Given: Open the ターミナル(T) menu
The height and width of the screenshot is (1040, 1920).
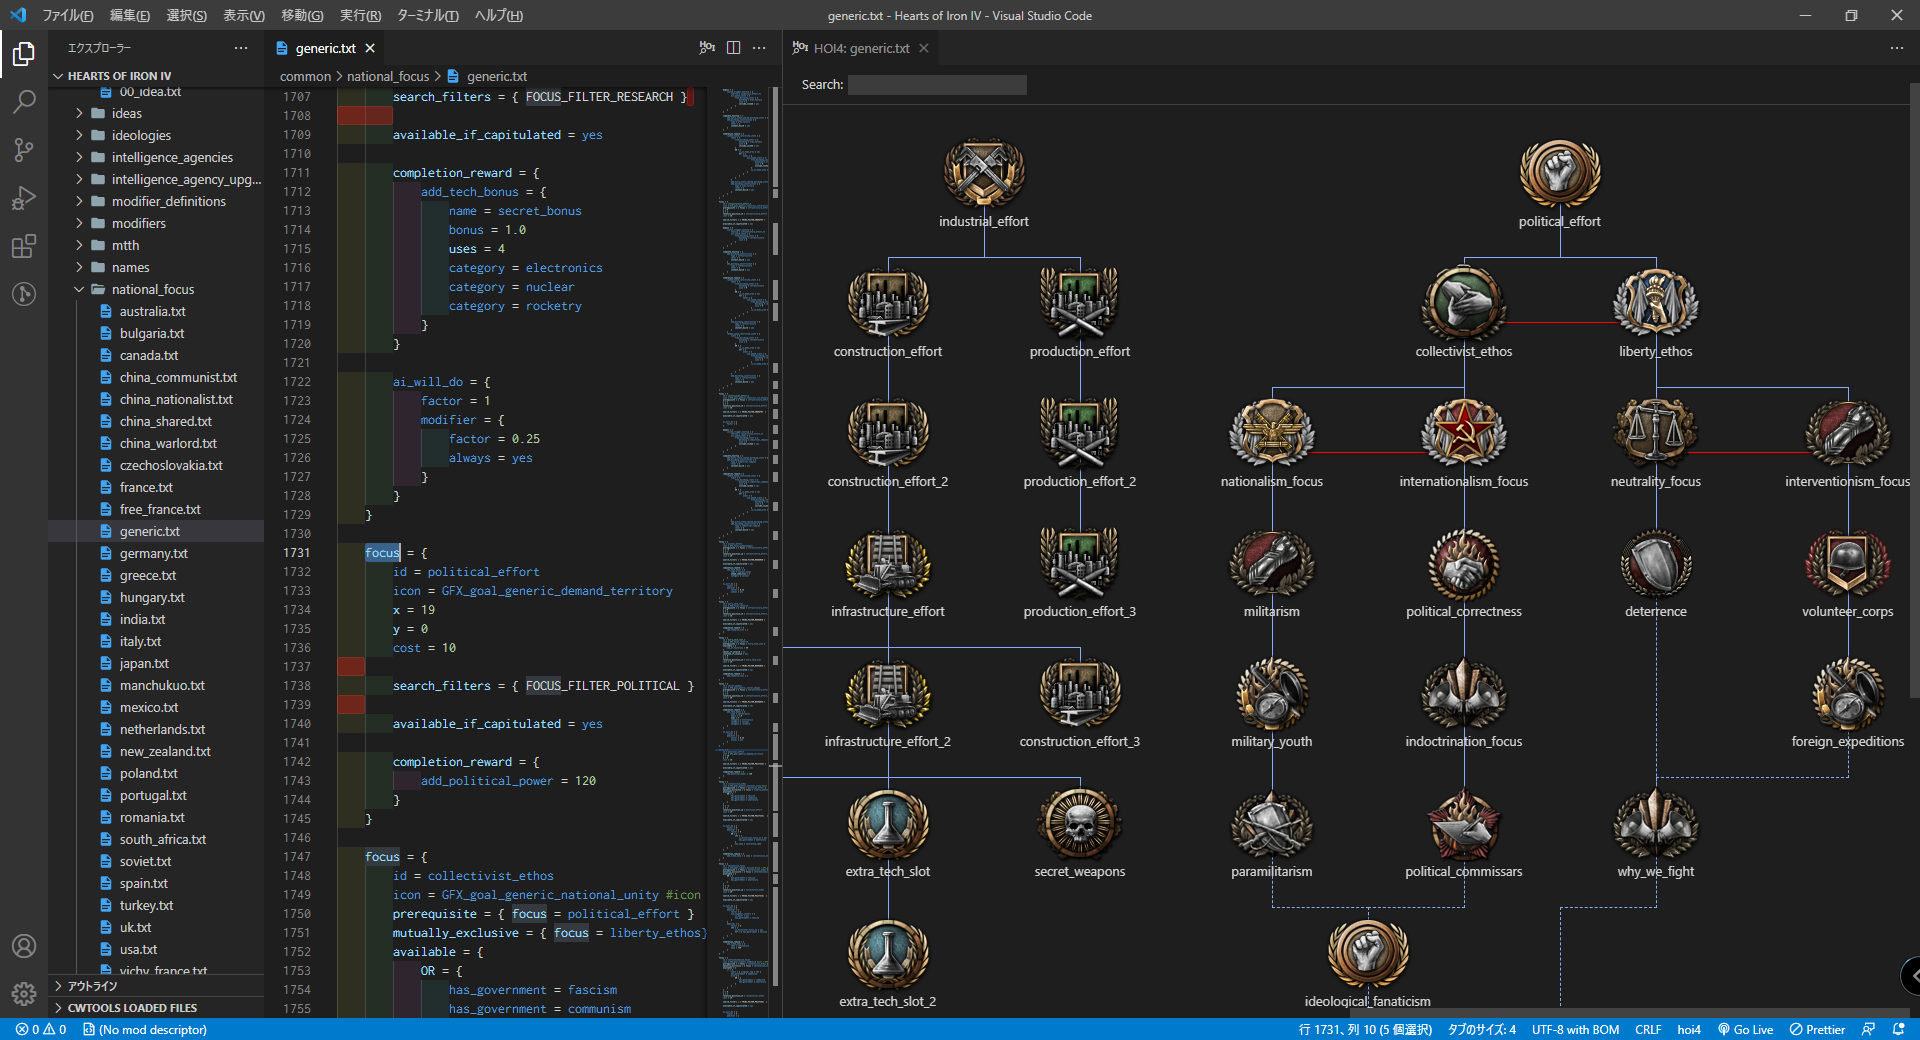Looking at the screenshot, I should (x=428, y=15).
